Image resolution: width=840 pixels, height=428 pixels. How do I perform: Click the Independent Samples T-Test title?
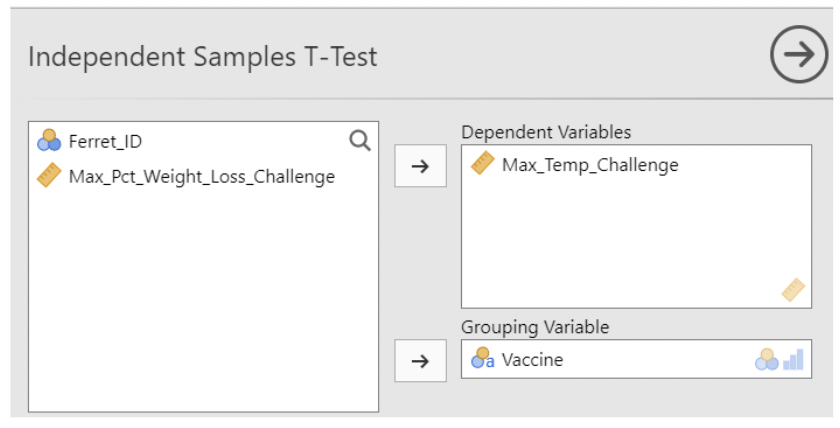(203, 57)
